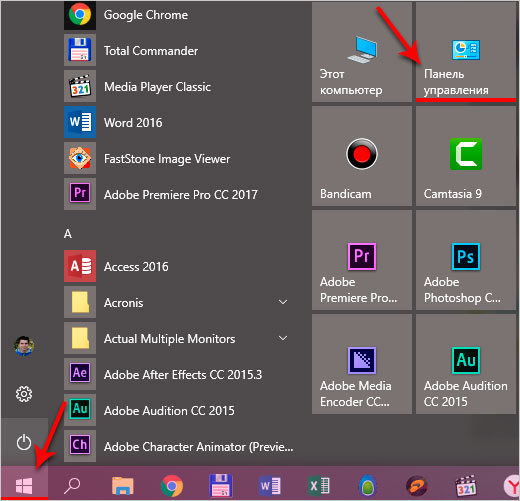The height and width of the screenshot is (501, 520).
Task: Click the letter A section header
Action: (68, 234)
